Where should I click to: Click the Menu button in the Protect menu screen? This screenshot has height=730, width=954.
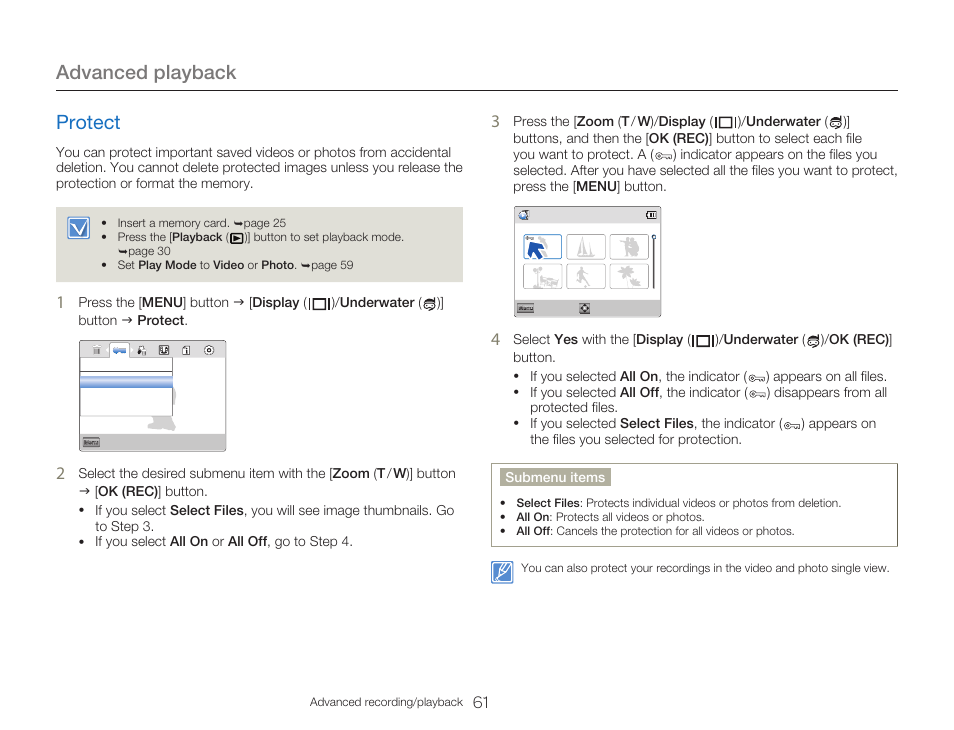click(91, 442)
